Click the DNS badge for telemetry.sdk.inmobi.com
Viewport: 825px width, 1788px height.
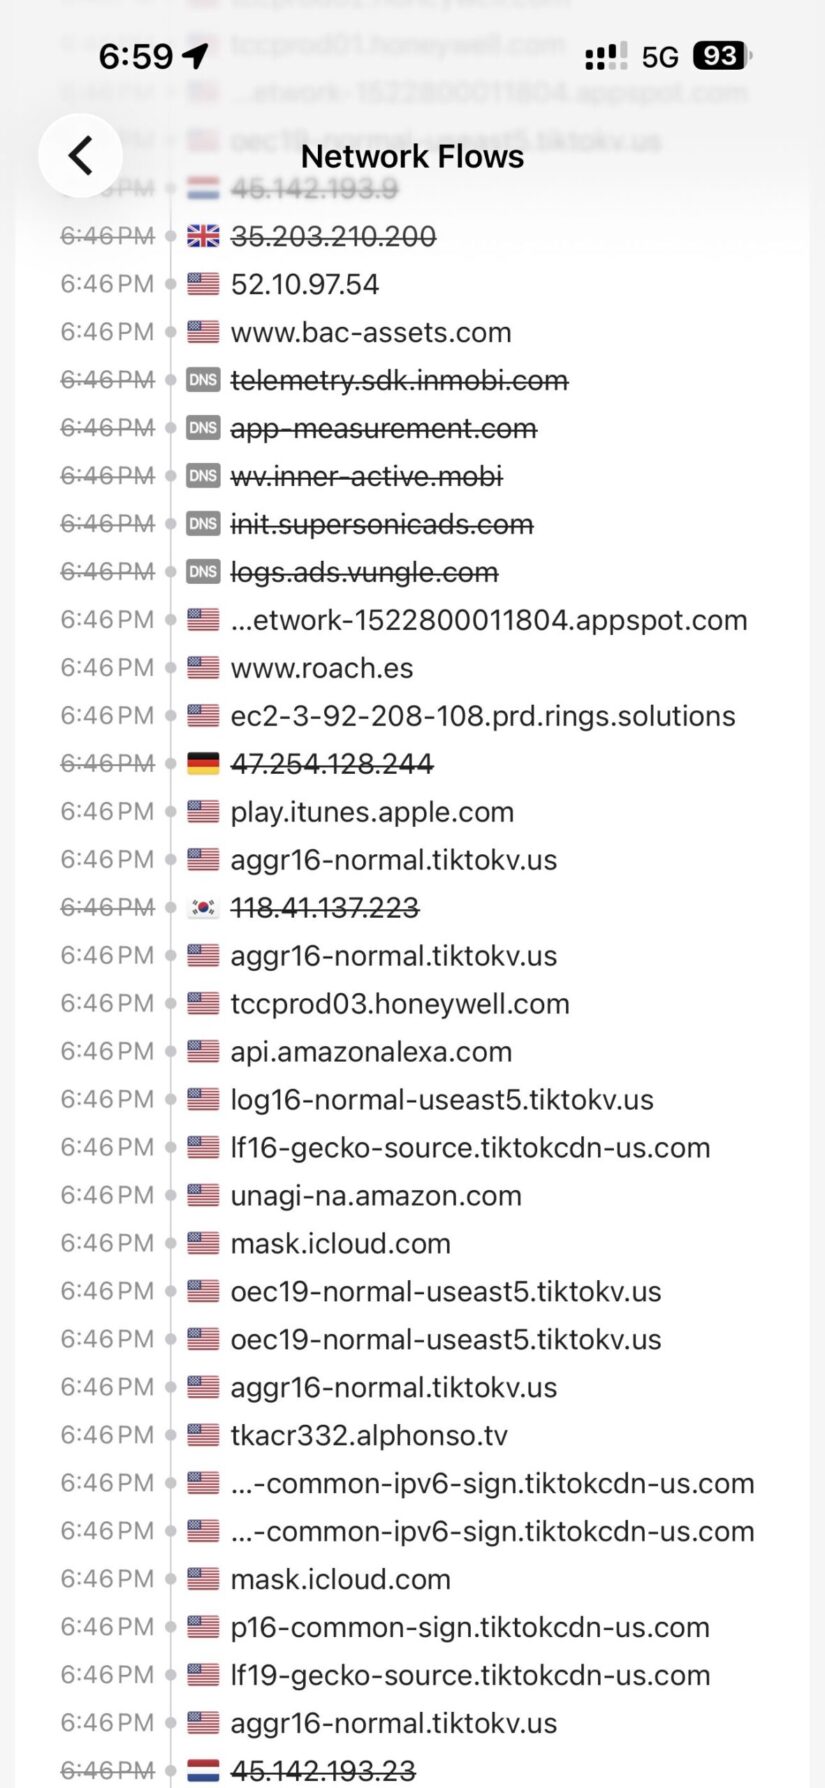[203, 380]
